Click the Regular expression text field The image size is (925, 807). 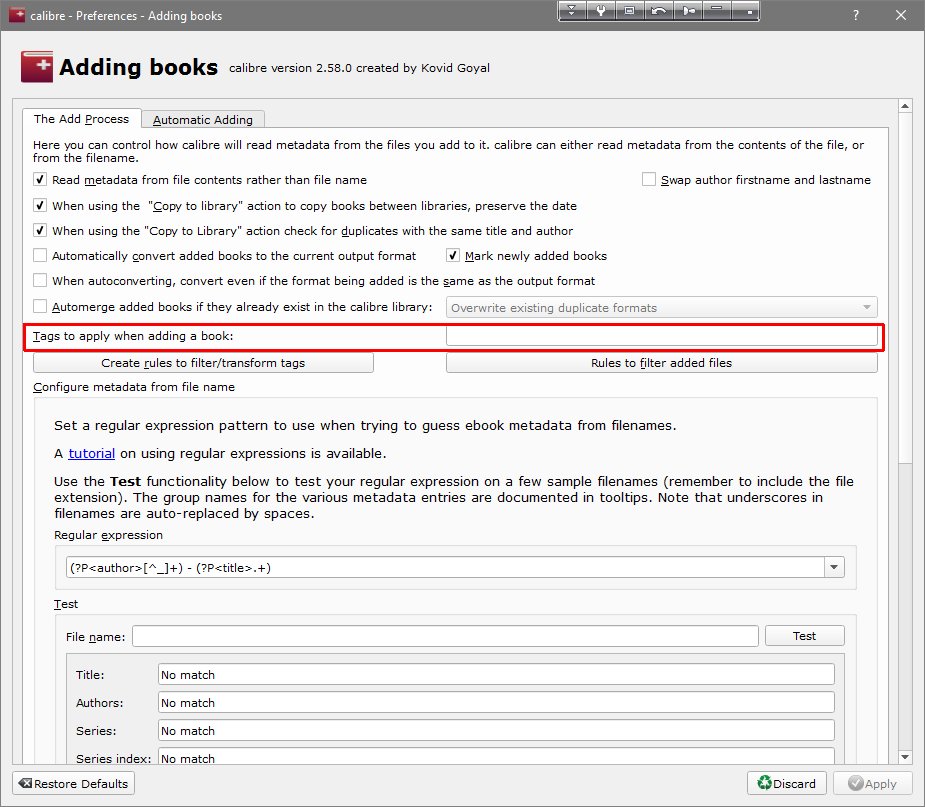445,567
